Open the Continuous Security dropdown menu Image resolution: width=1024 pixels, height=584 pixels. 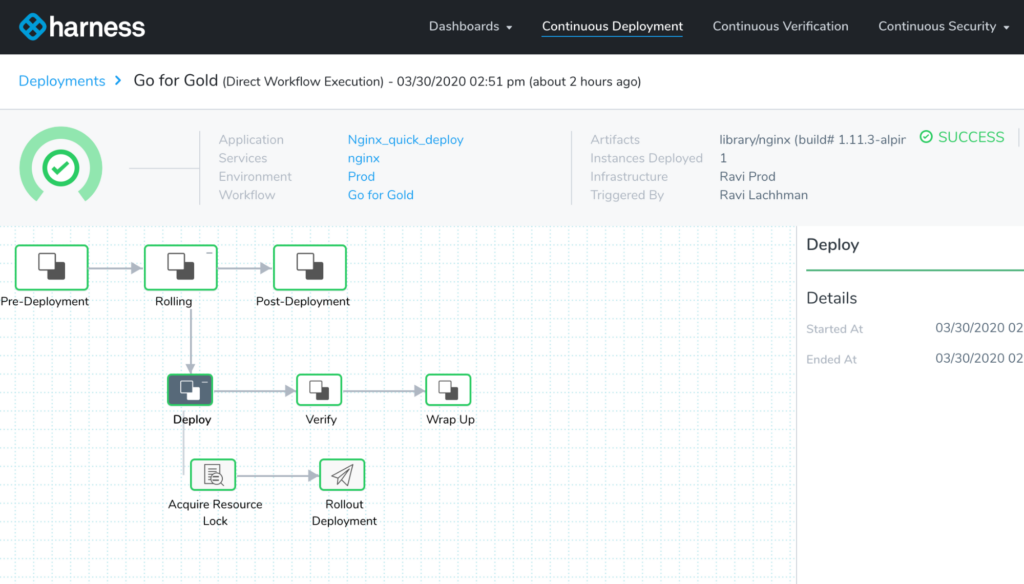944,27
